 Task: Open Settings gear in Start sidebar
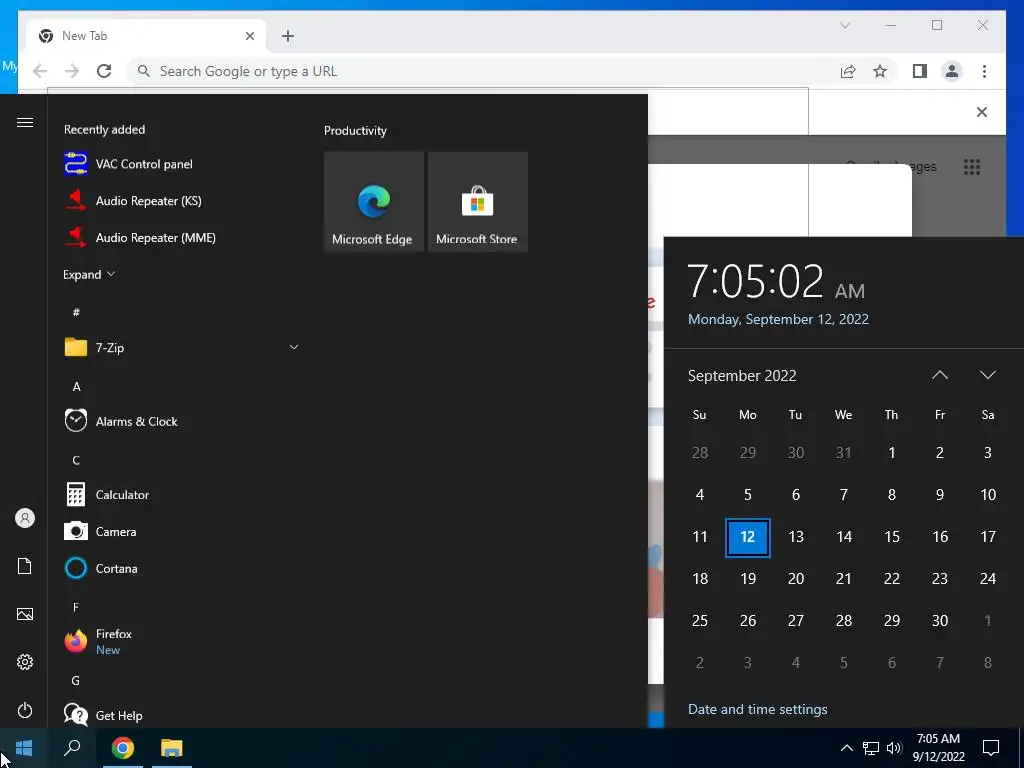(25, 662)
